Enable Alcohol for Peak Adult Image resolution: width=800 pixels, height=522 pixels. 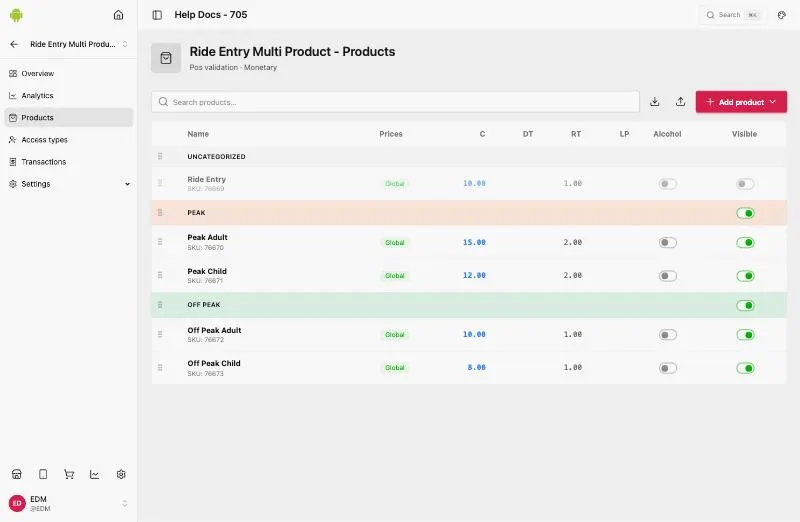(x=667, y=242)
